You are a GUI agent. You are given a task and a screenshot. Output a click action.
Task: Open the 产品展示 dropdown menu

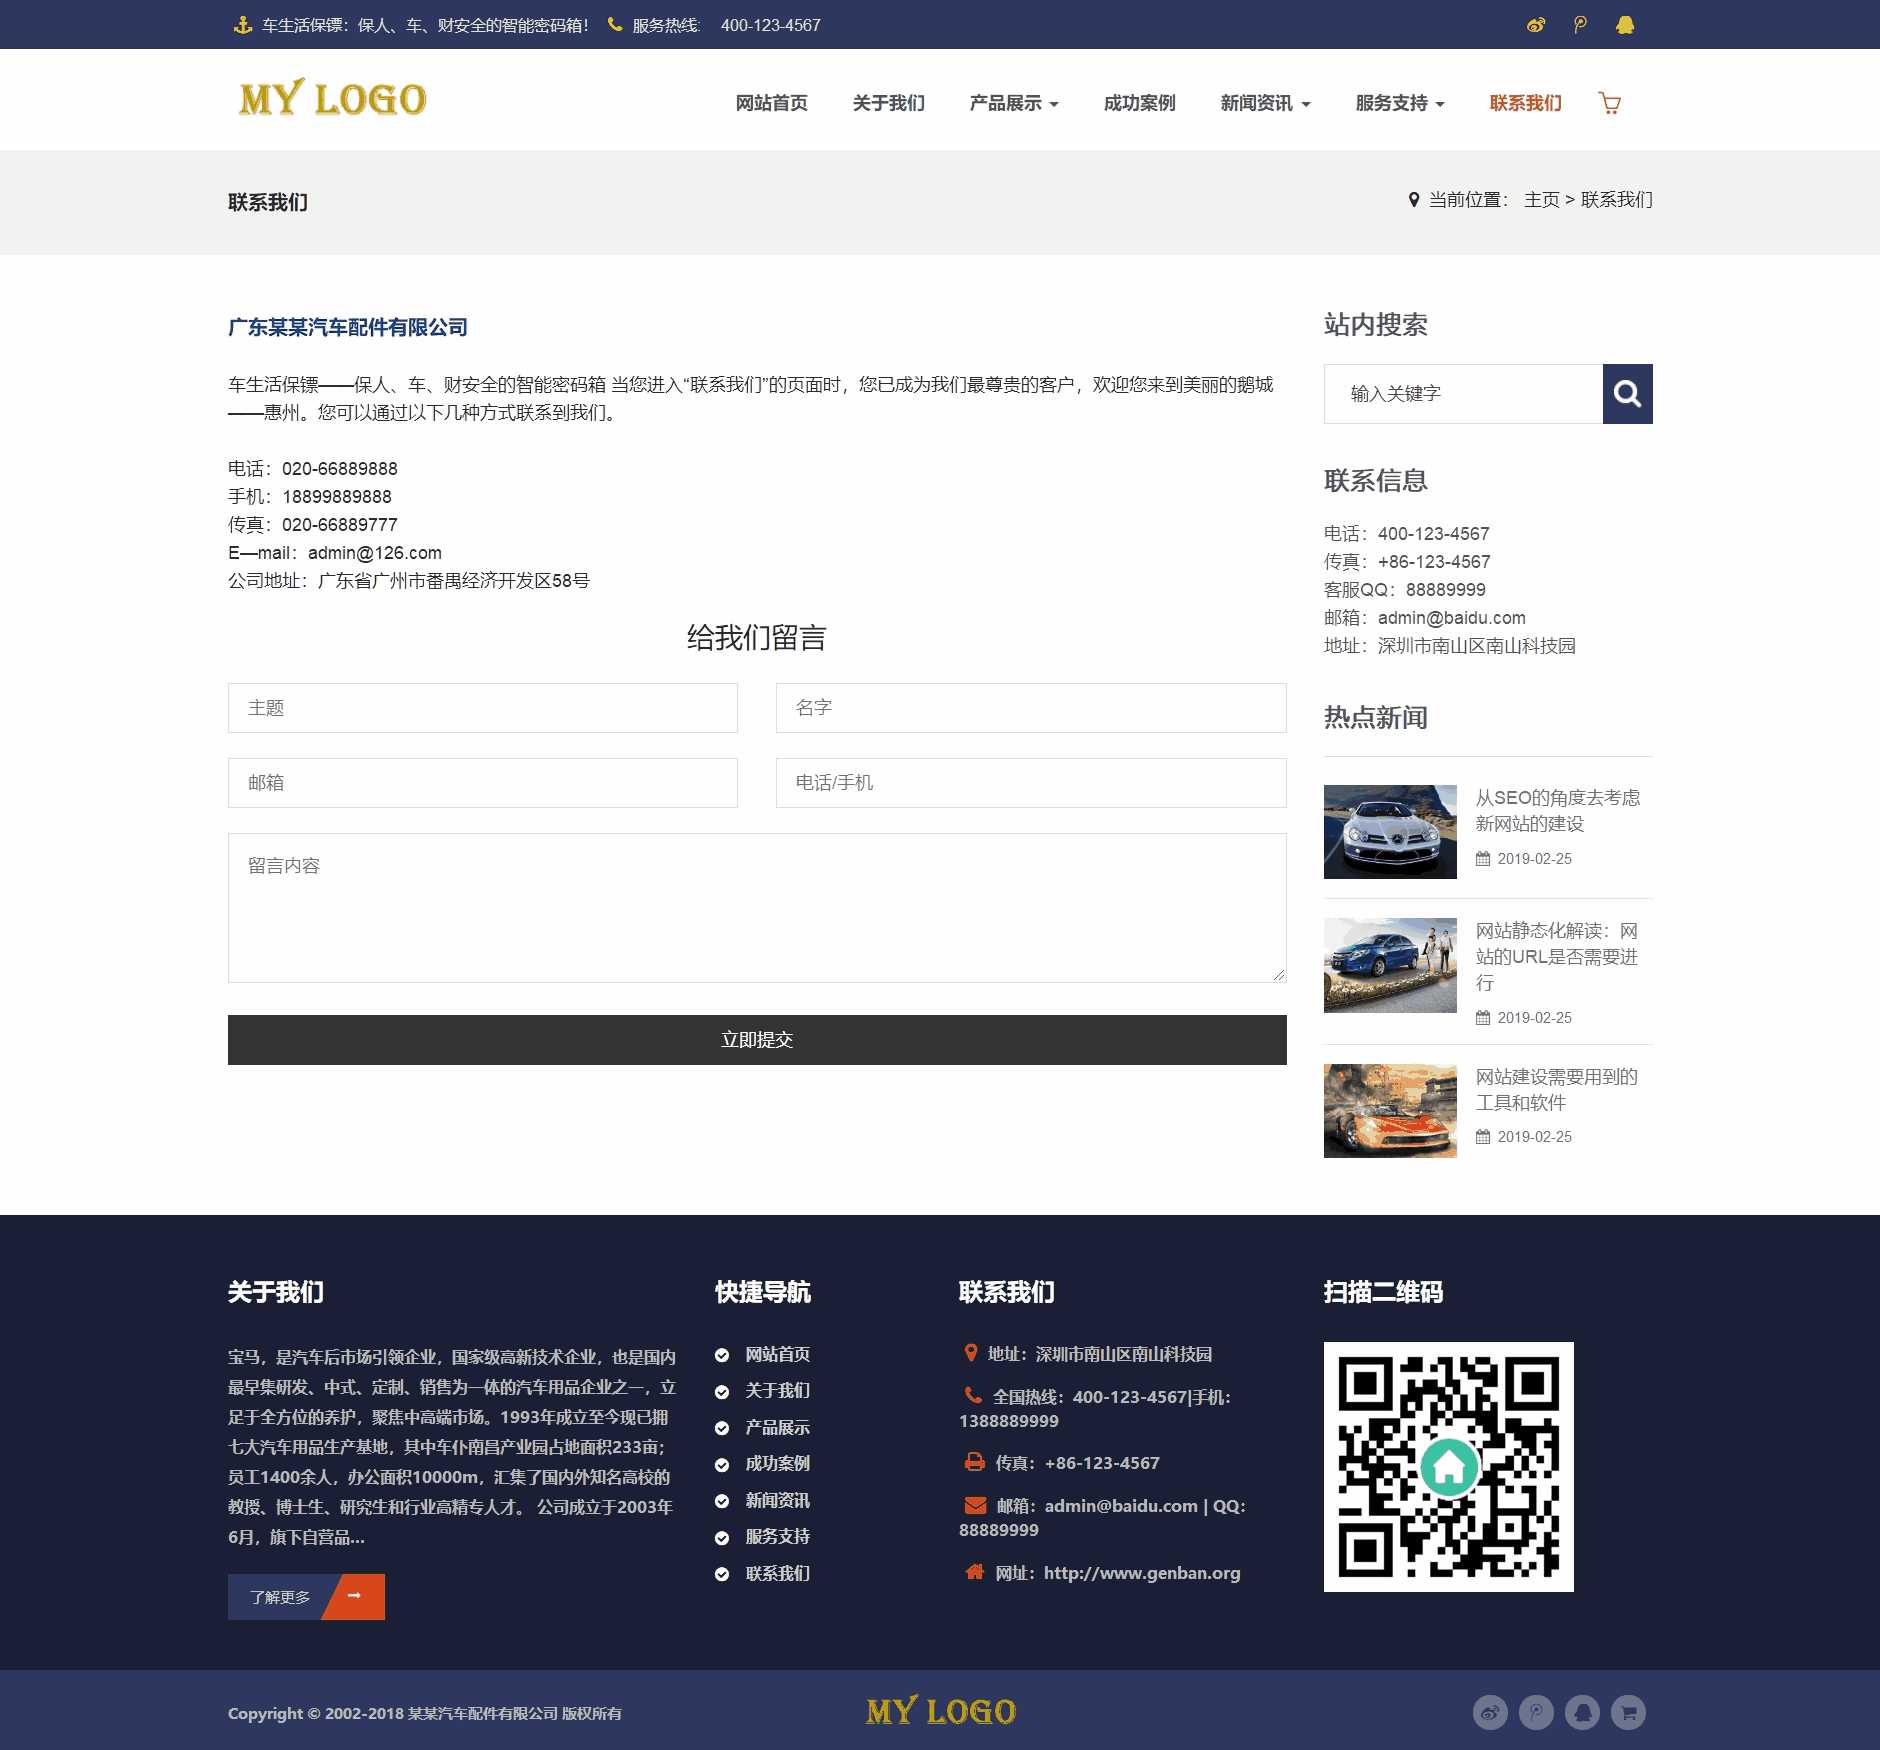pos(1013,103)
